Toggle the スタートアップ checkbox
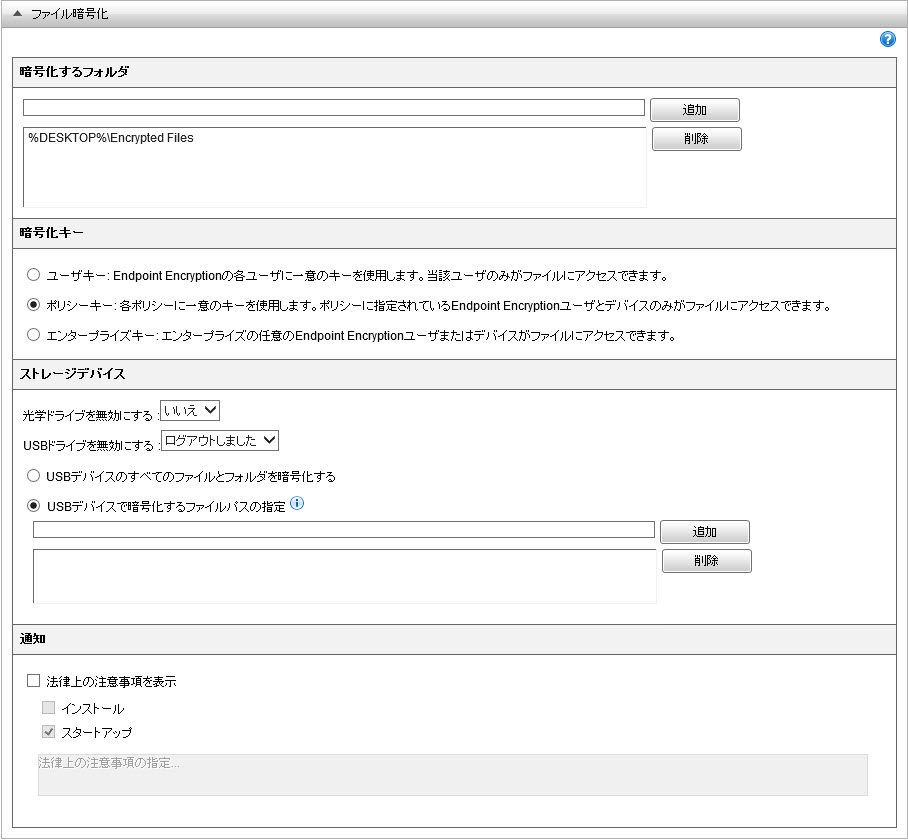This screenshot has width=908, height=840. pyautogui.click(x=49, y=732)
